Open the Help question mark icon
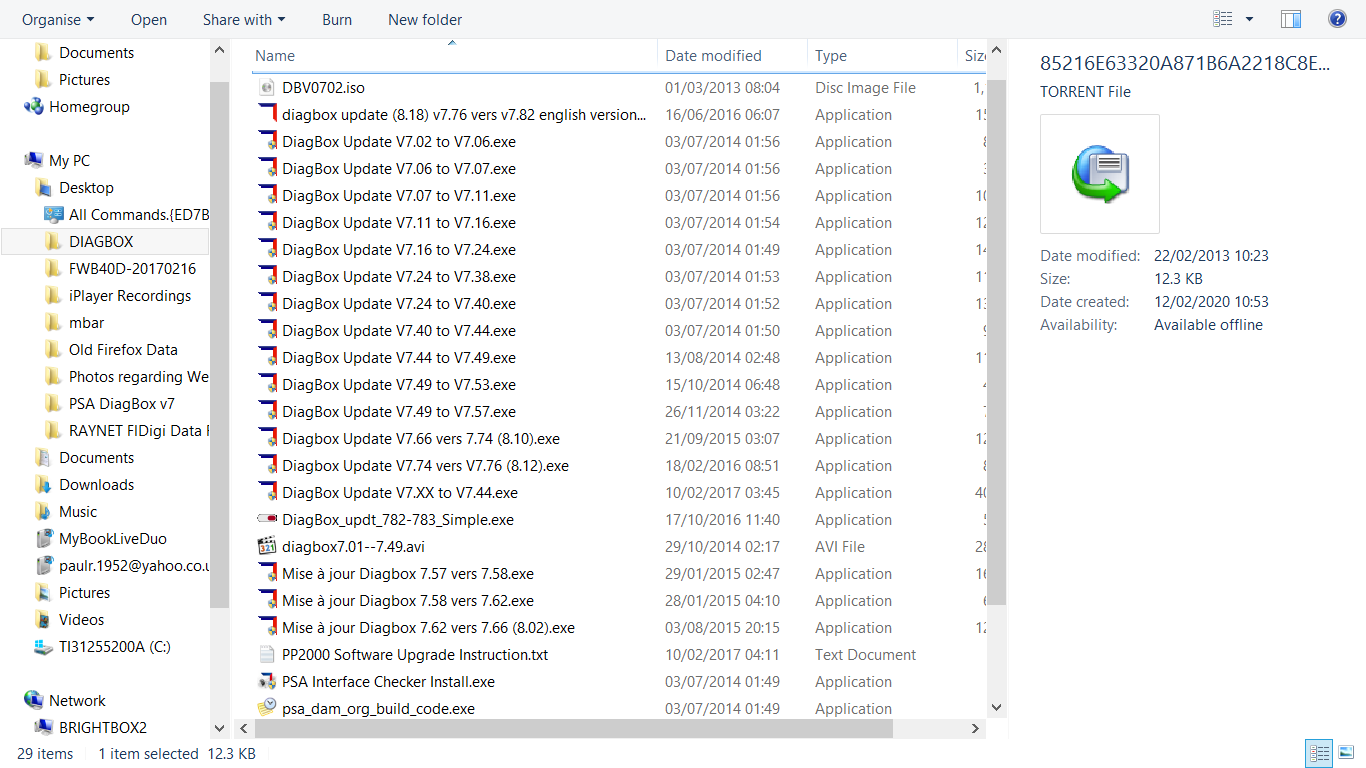Image resolution: width=1366 pixels, height=768 pixels. point(1337,19)
